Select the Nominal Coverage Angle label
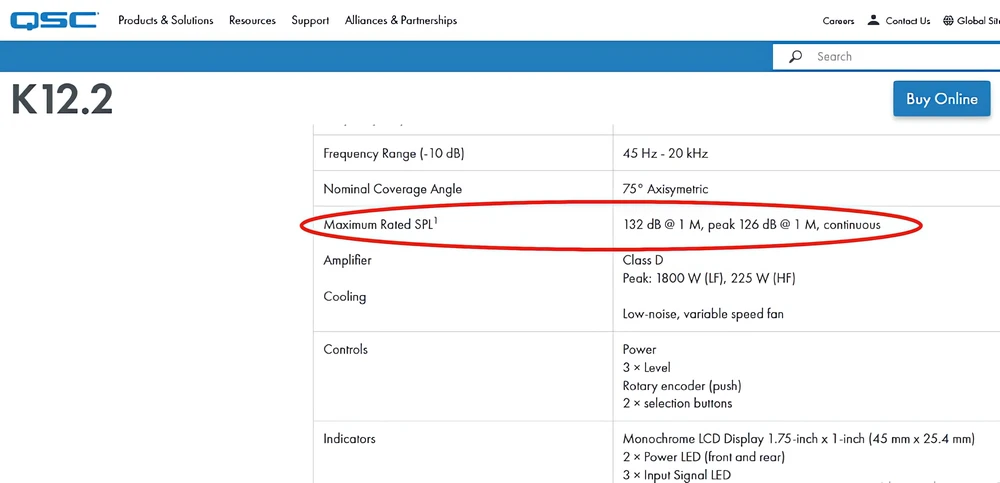 [392, 189]
